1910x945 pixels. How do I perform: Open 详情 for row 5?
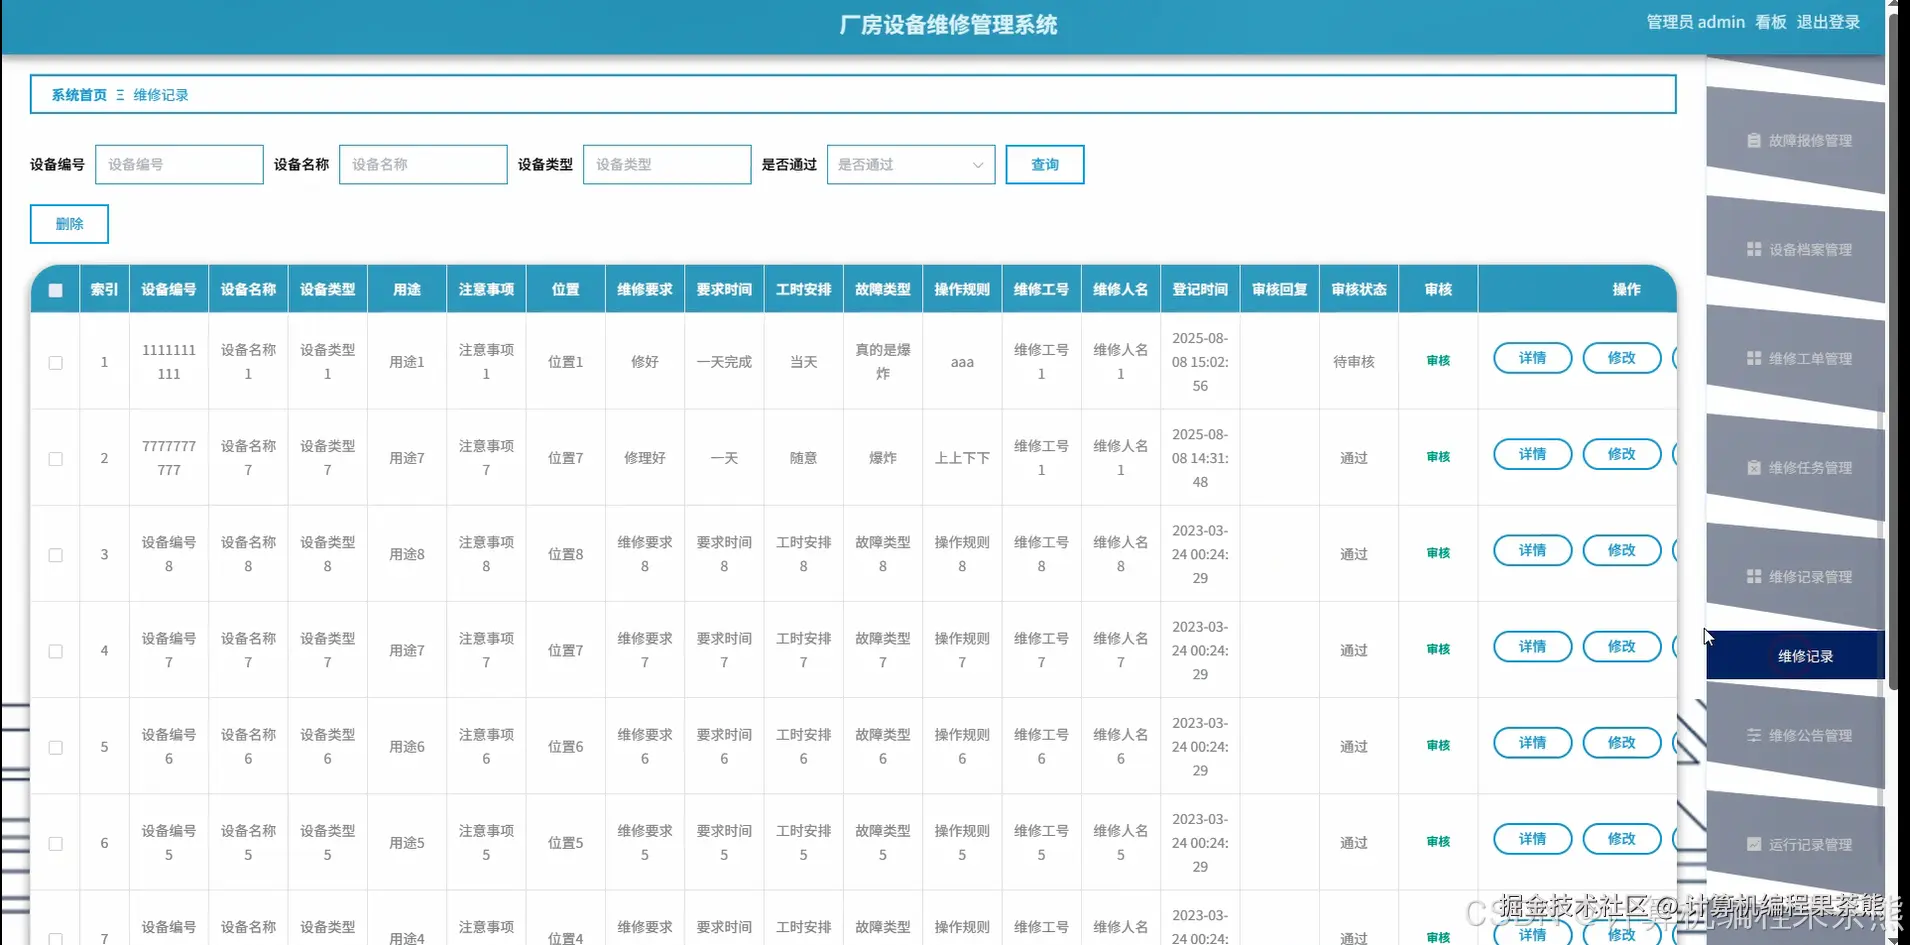click(1532, 742)
